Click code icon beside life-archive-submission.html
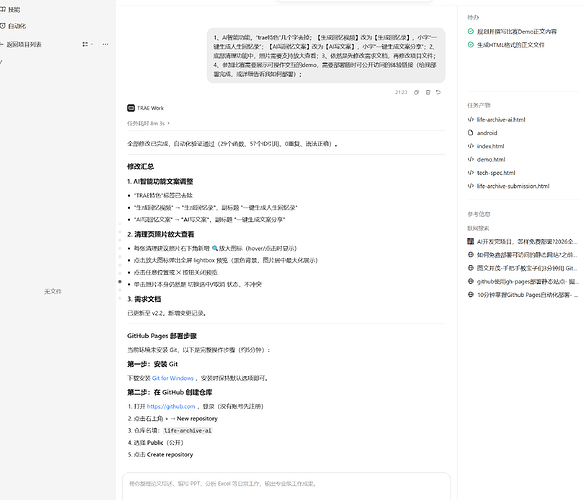This screenshot has width=584, height=500. coord(471,186)
